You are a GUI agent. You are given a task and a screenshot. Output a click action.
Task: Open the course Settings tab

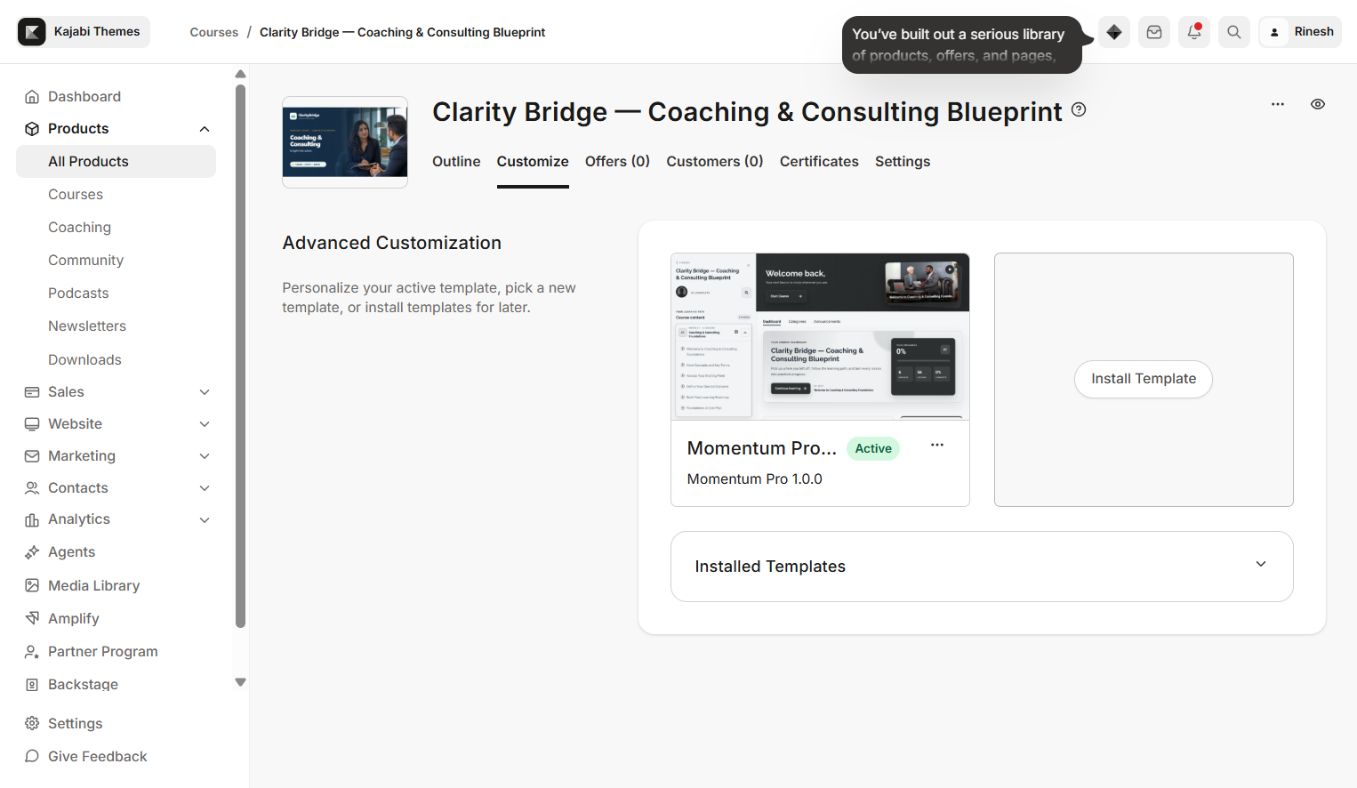[903, 162]
